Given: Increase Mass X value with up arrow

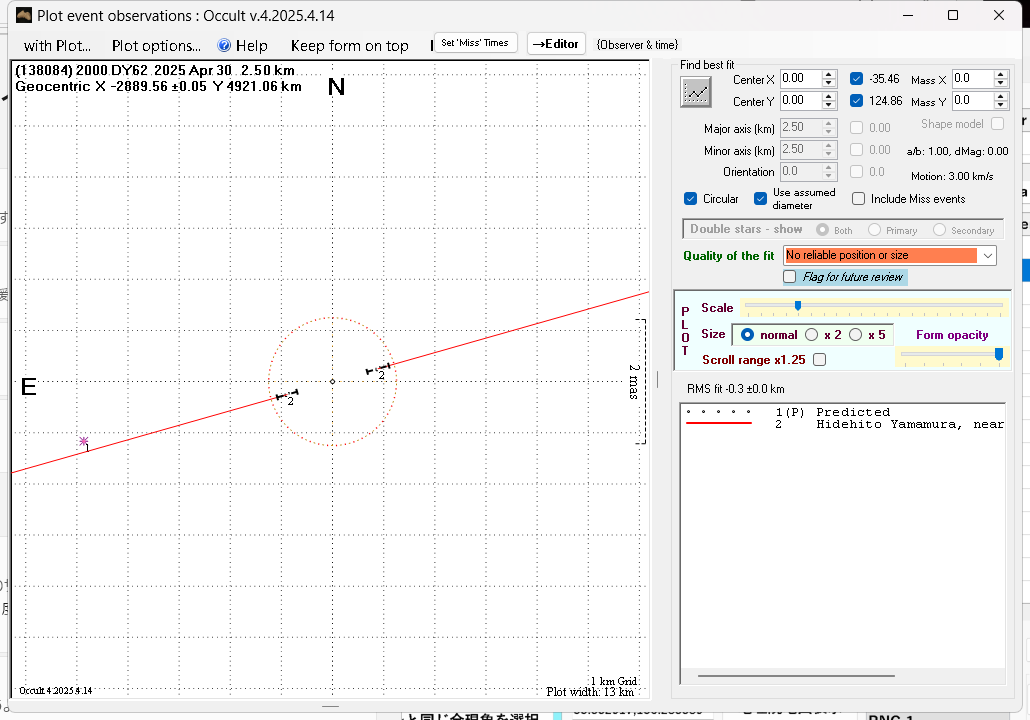Looking at the screenshot, I should [x=1001, y=74].
